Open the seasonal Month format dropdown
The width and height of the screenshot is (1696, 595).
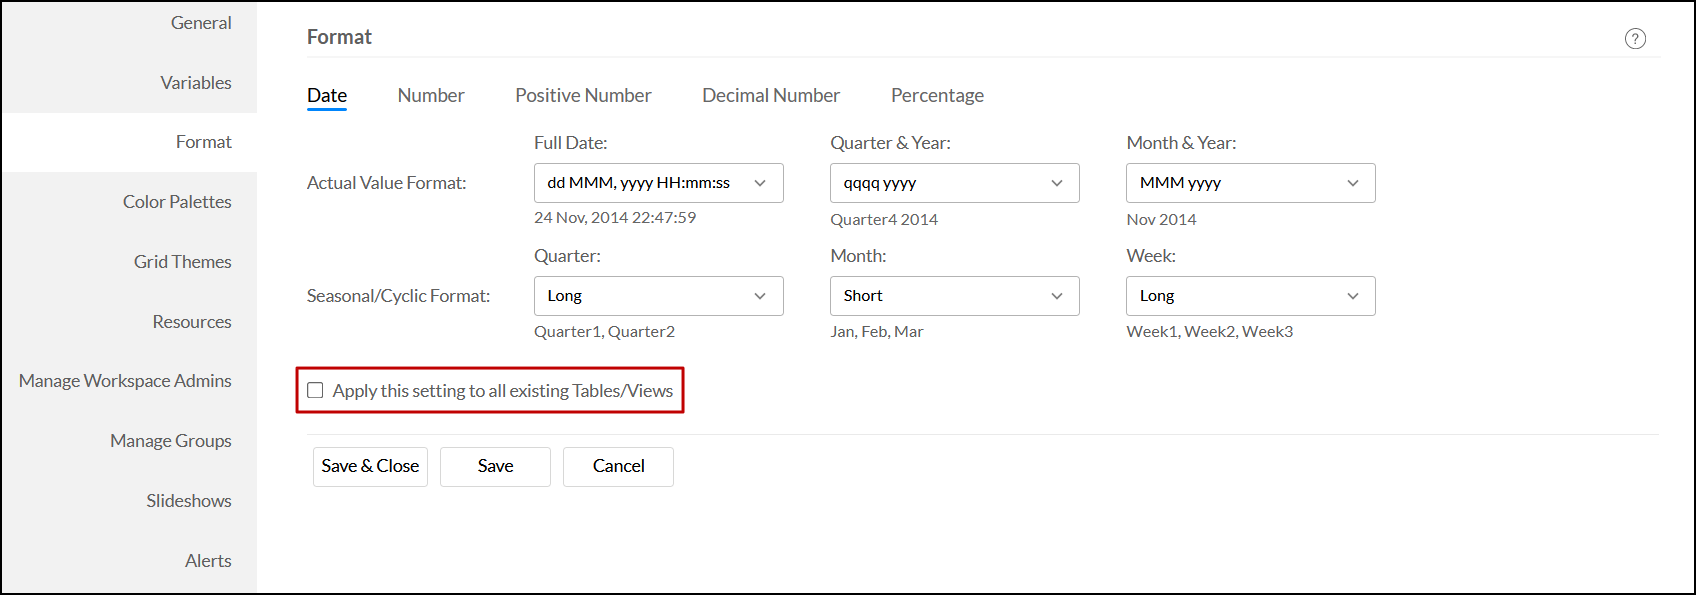(954, 296)
